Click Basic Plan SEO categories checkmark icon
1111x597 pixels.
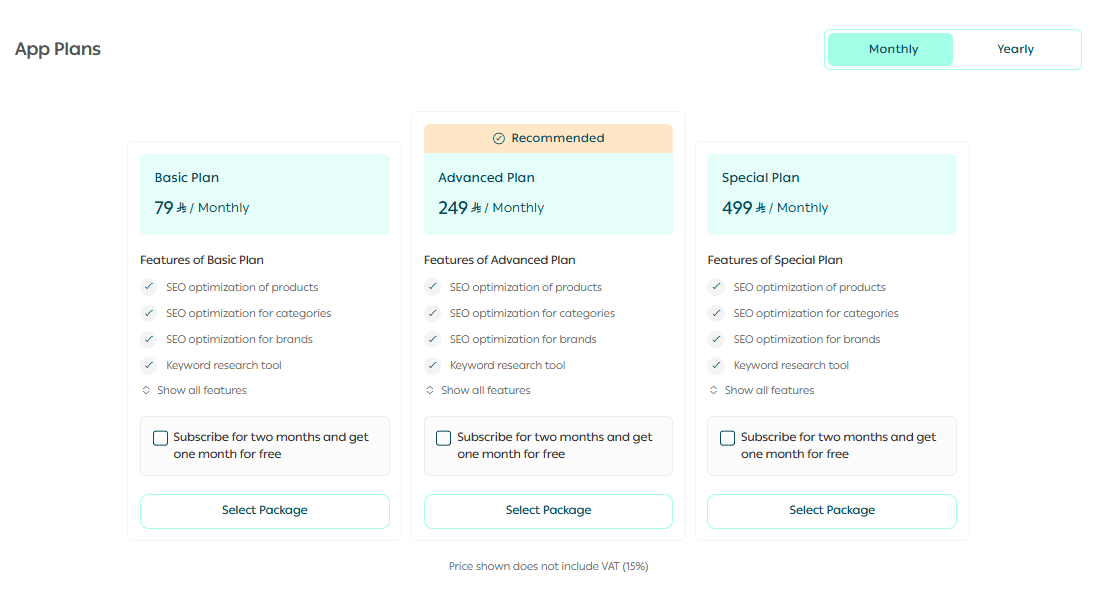pos(149,313)
